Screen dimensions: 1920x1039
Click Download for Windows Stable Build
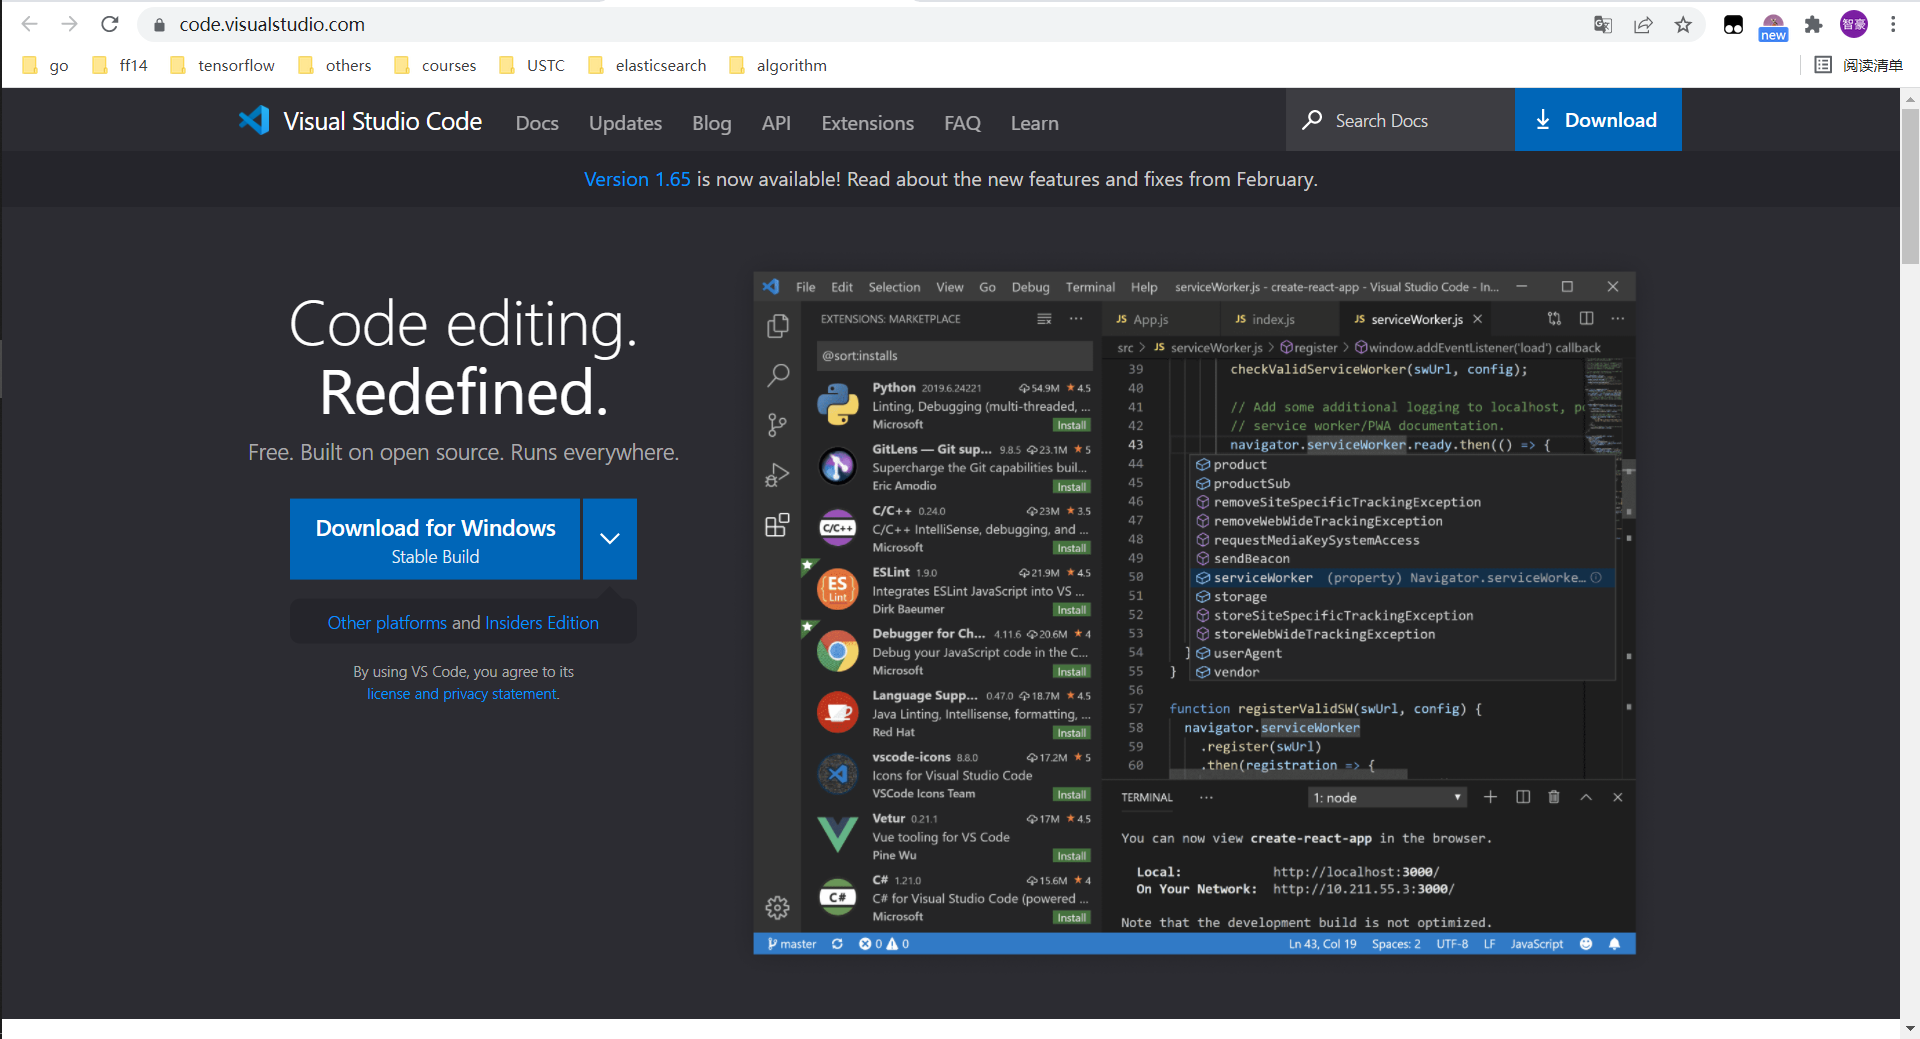coord(435,539)
